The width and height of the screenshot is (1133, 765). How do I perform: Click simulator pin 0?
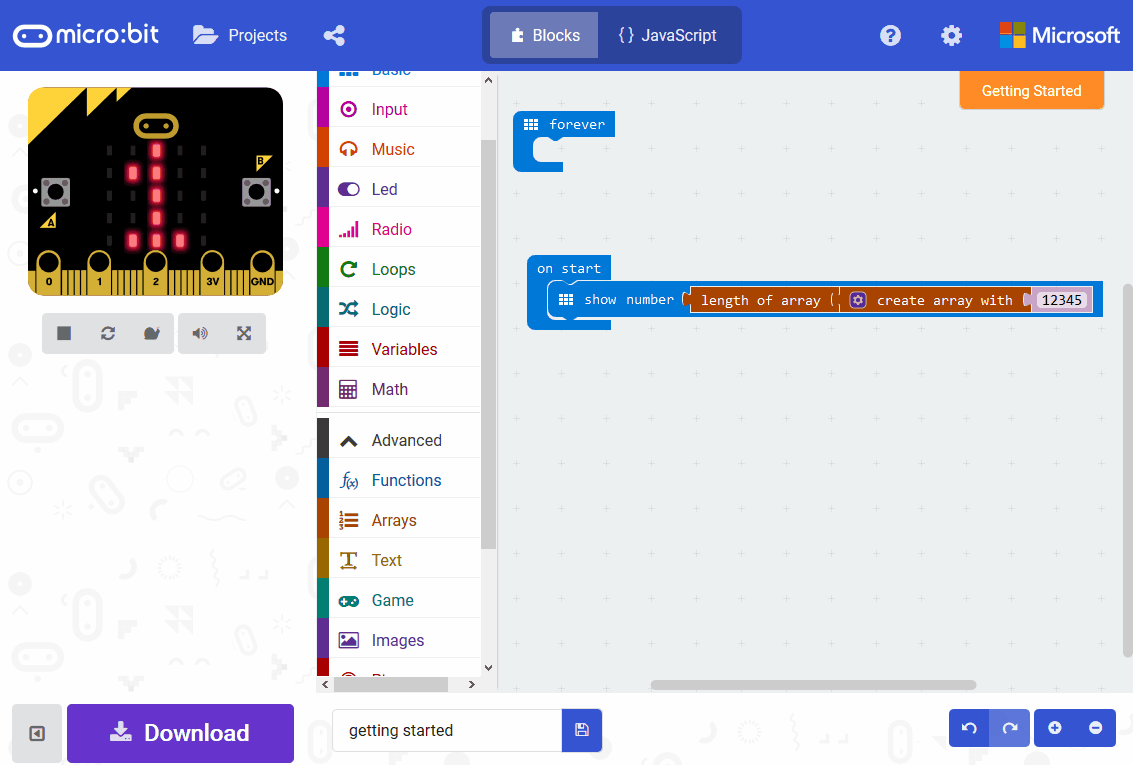tap(48, 271)
